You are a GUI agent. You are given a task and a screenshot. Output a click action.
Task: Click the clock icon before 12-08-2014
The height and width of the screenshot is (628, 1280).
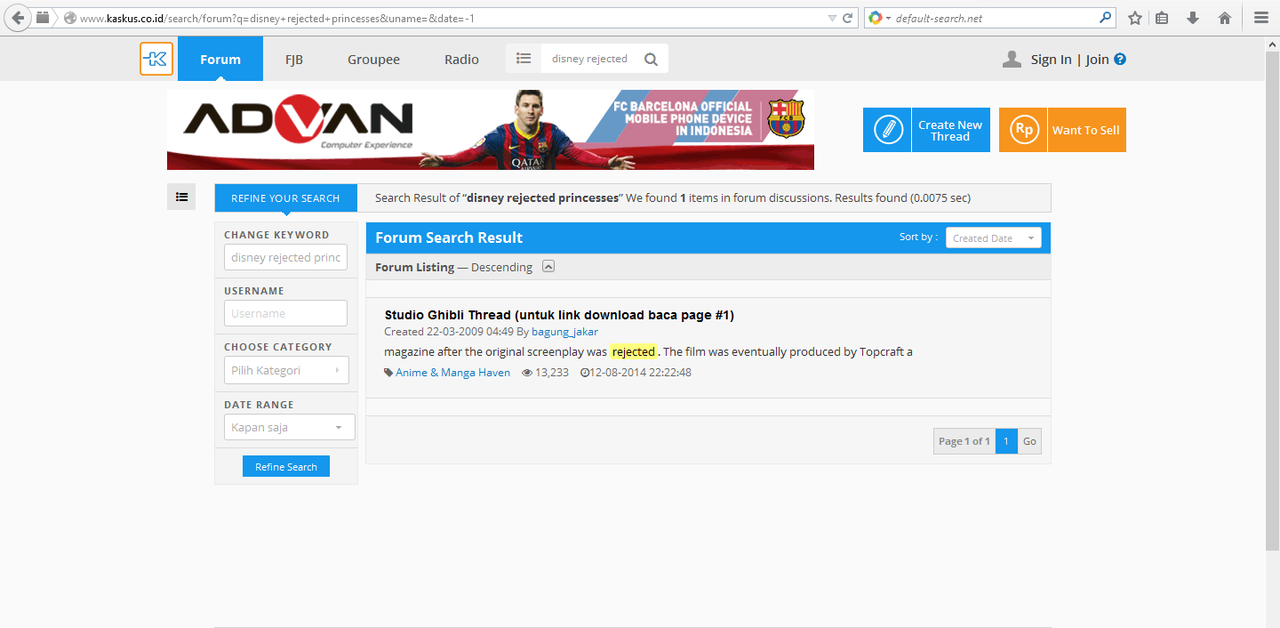[585, 372]
